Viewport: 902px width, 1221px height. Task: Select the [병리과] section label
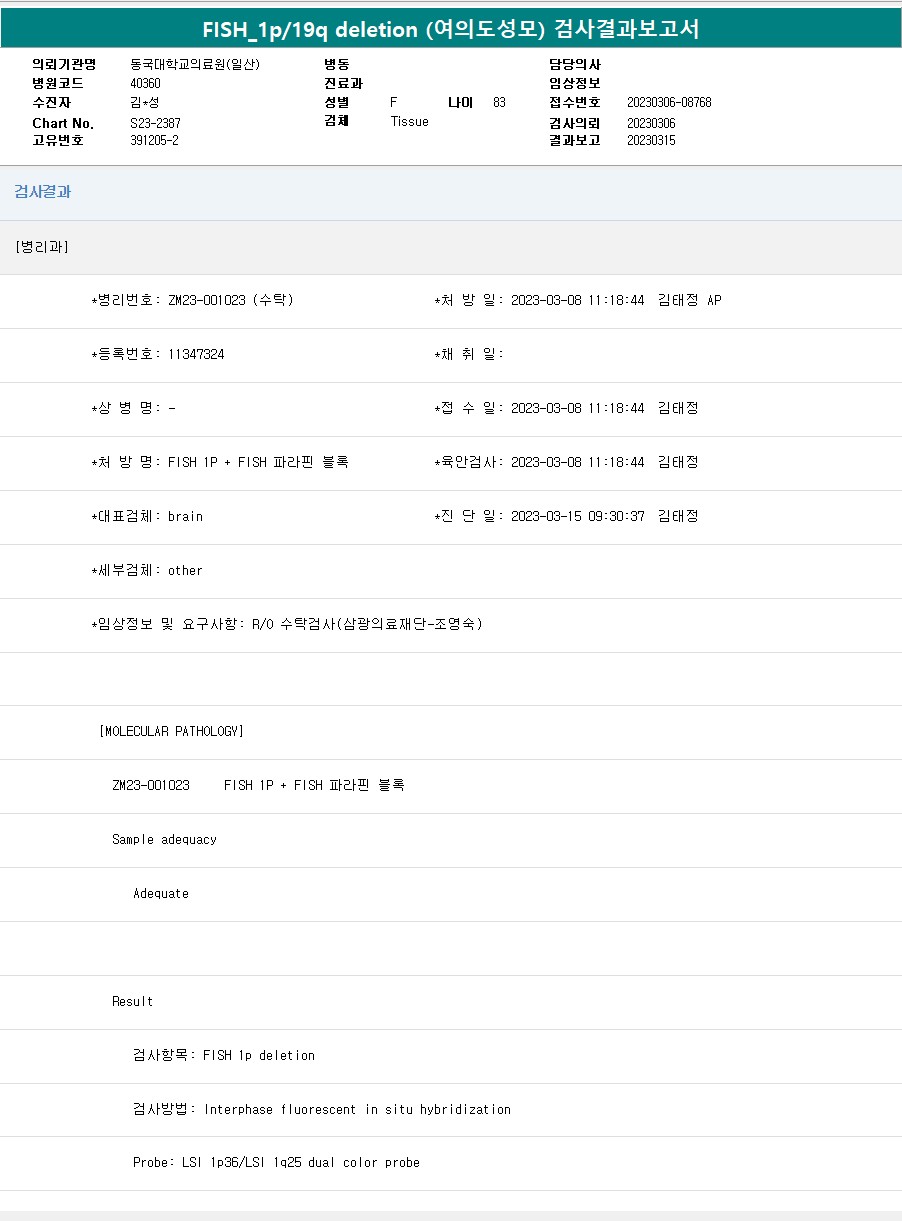[x=42, y=247]
